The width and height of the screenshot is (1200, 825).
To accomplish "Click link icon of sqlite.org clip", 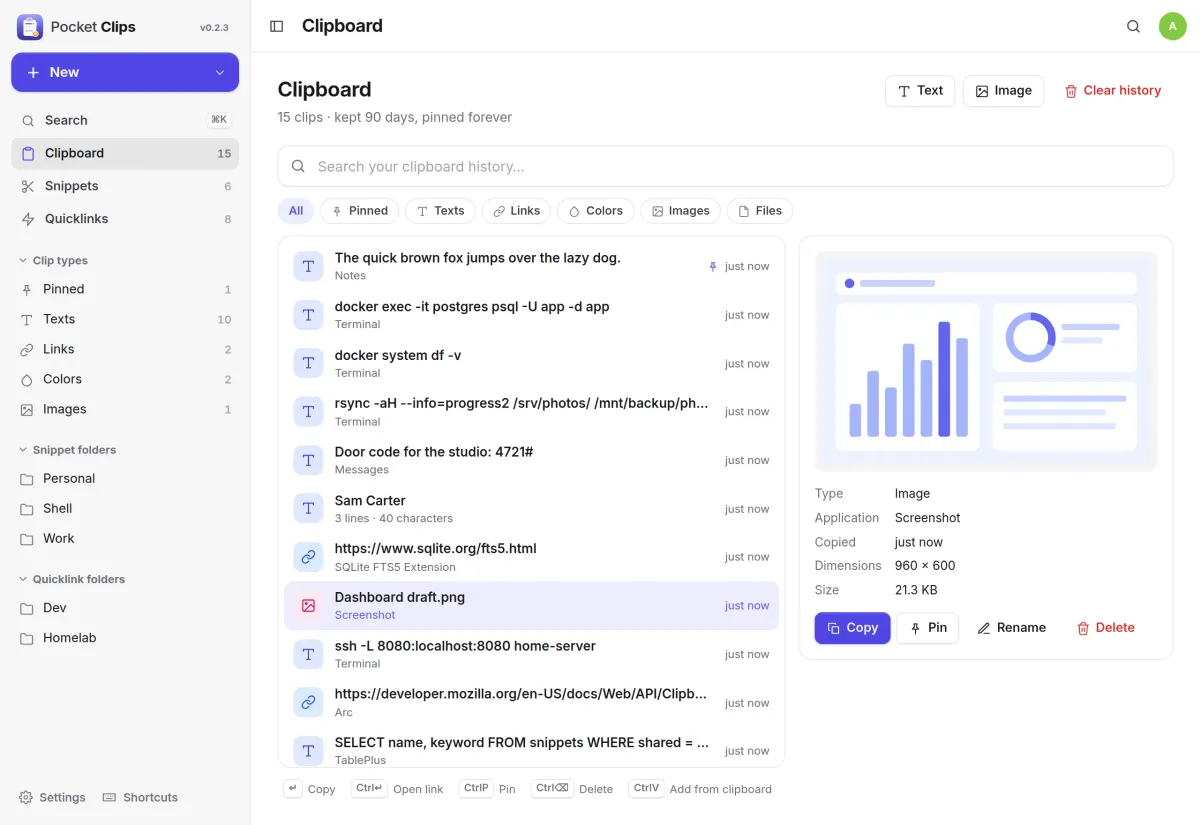I will pyautogui.click(x=308, y=557).
